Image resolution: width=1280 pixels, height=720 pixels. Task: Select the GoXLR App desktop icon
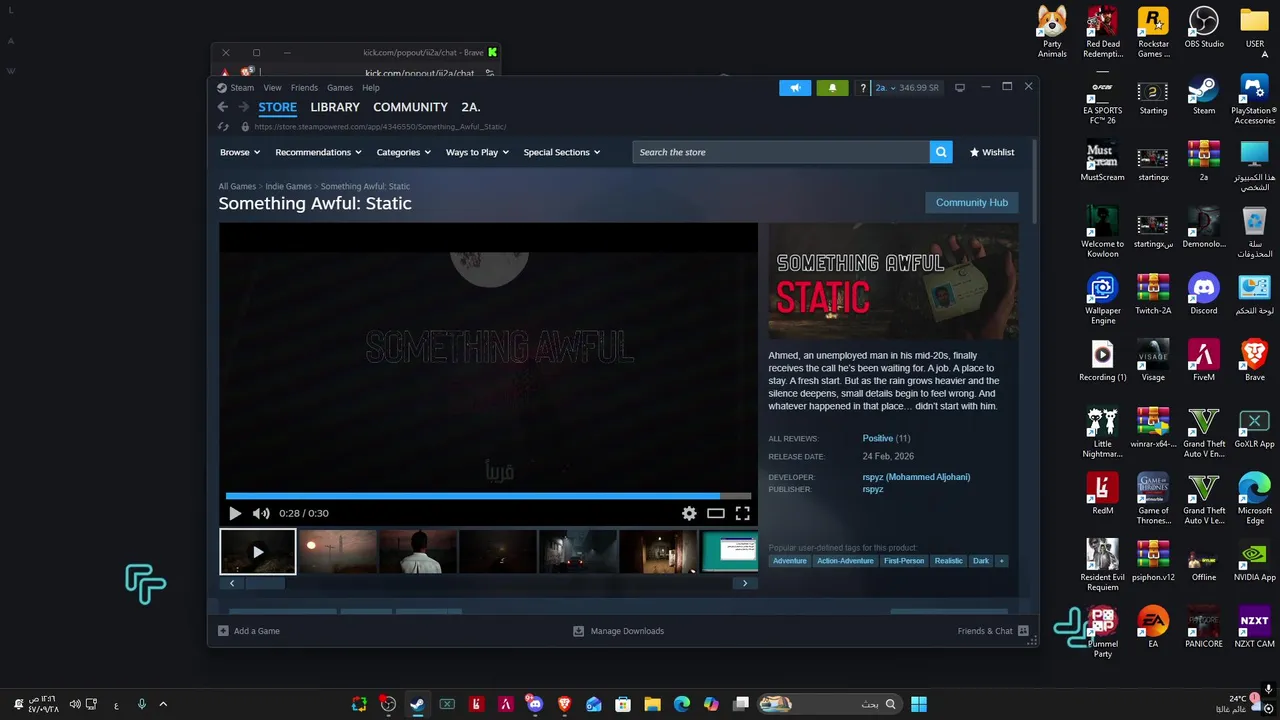click(1254, 428)
